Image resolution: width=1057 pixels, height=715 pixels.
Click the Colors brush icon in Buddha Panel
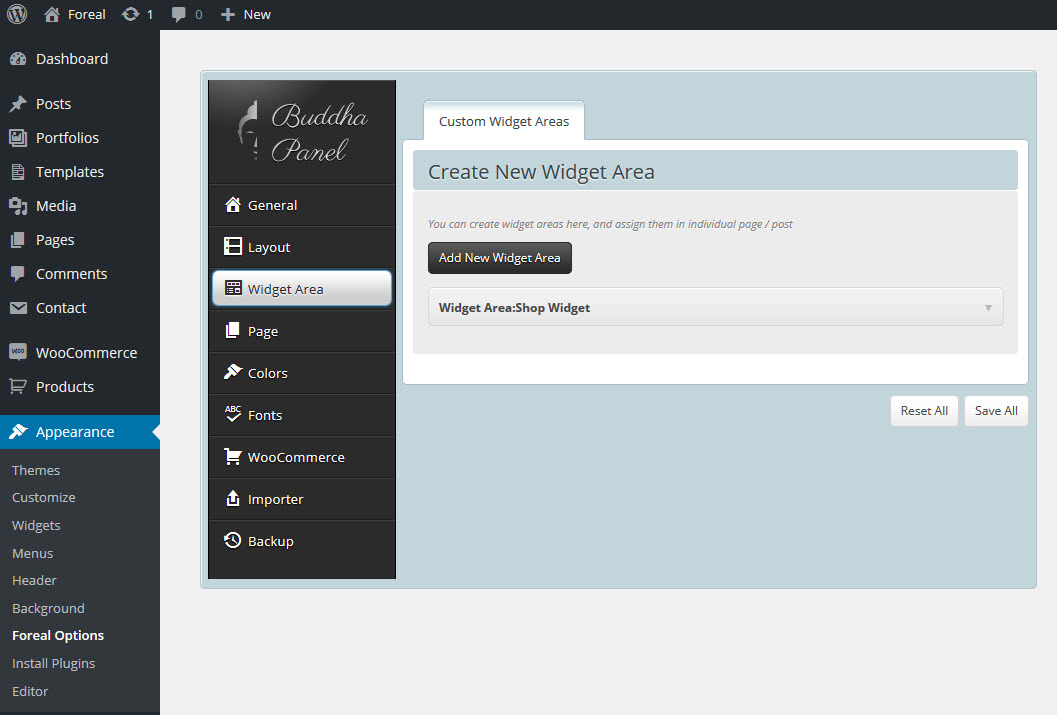click(233, 371)
